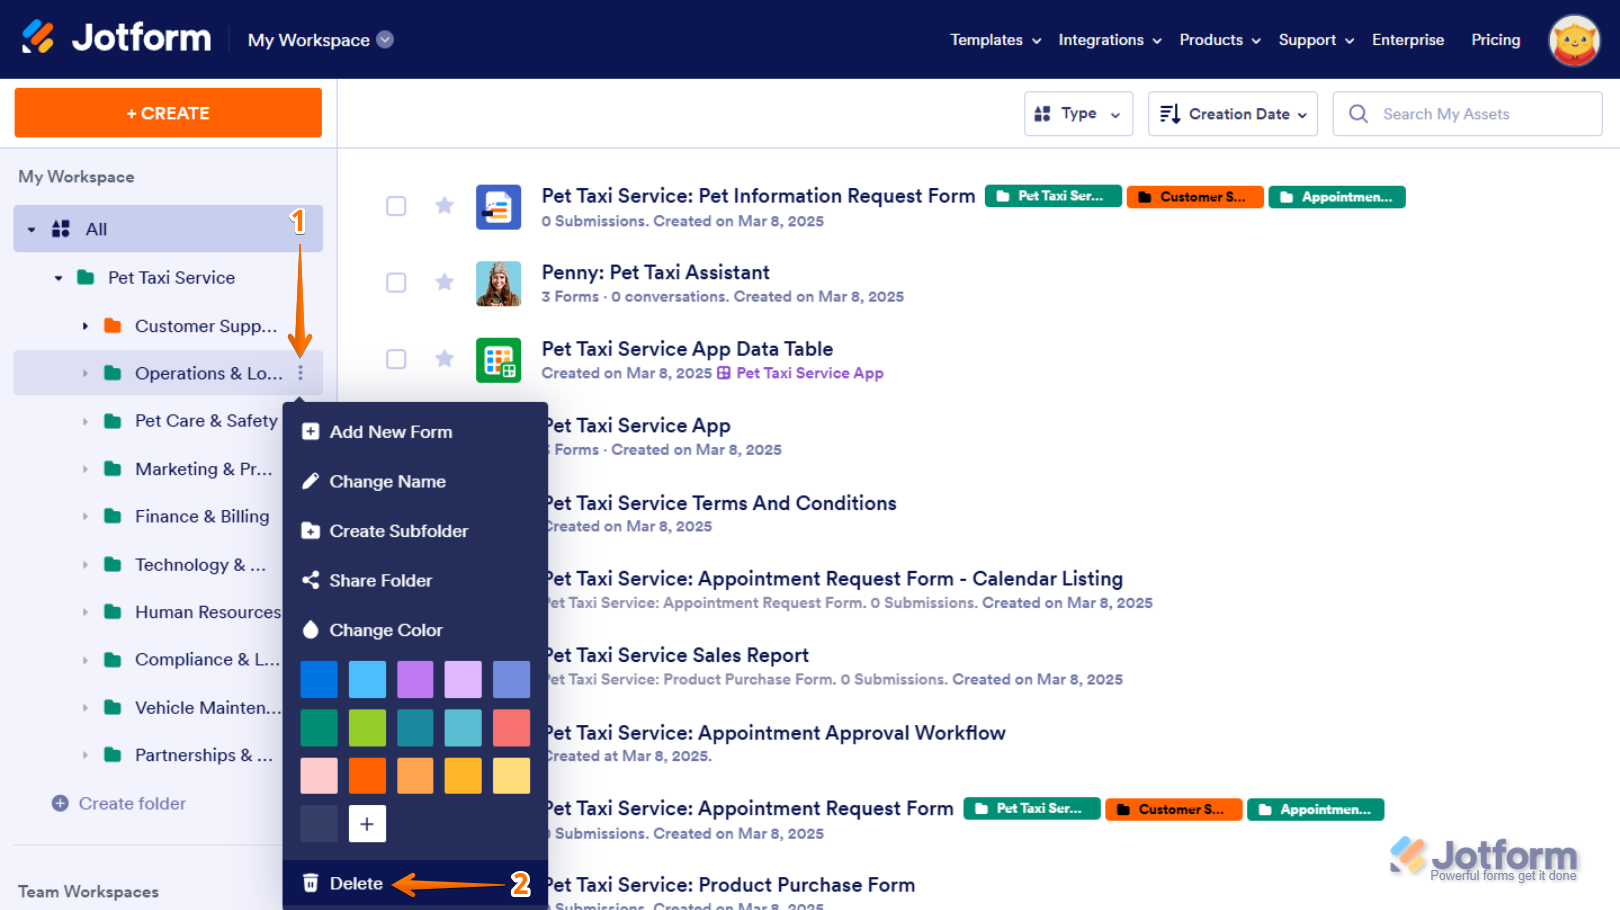Viewport: 1620px width, 910px height.
Task: Click the Pet Taxi Service App Data Table icon
Action: 498,360
